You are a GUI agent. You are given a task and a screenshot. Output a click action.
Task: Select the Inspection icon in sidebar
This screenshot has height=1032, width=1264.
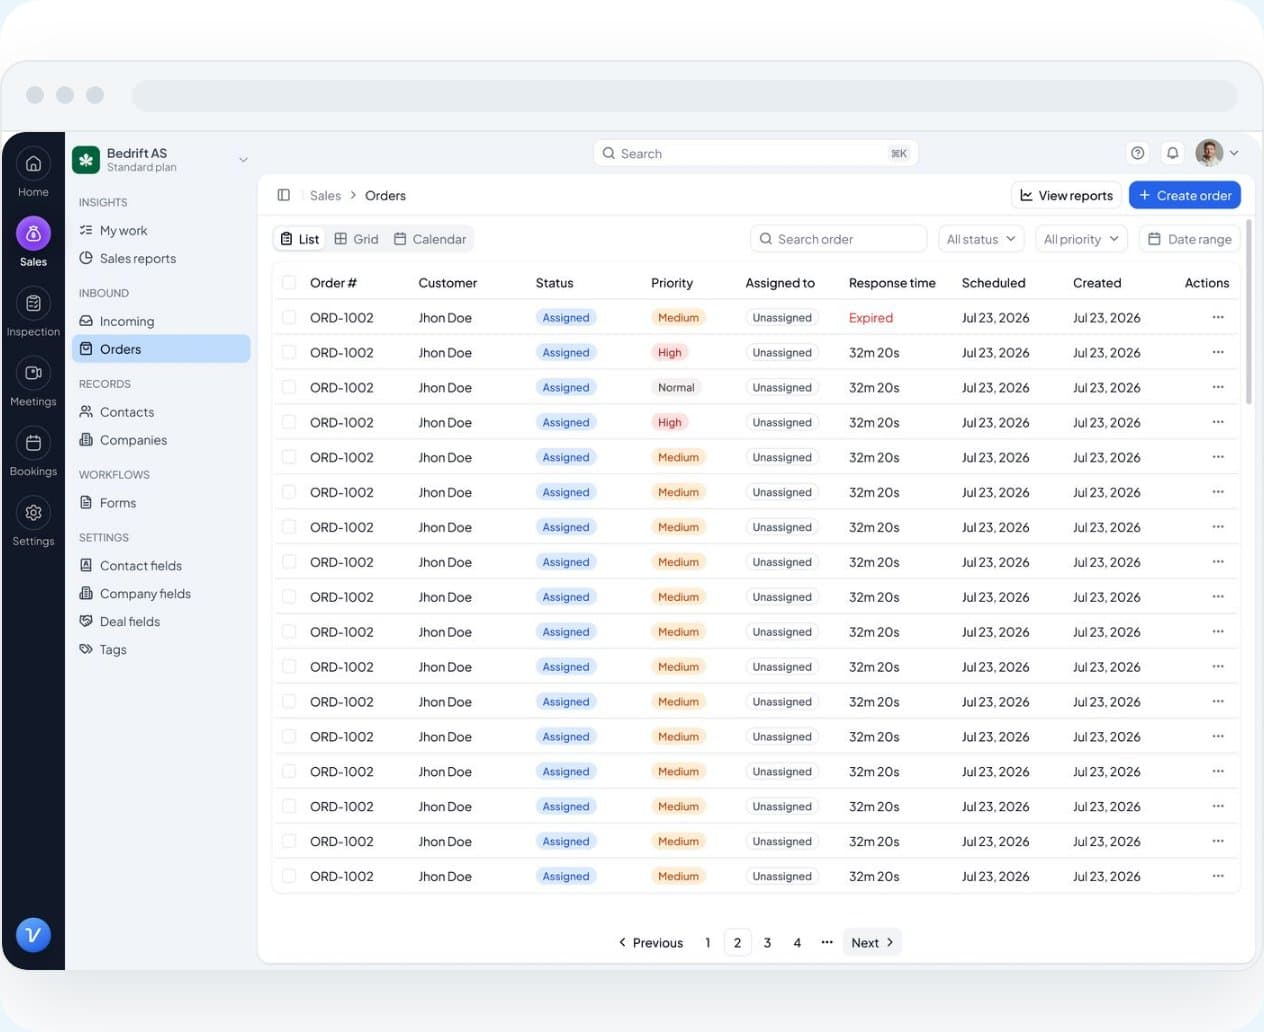point(33,303)
